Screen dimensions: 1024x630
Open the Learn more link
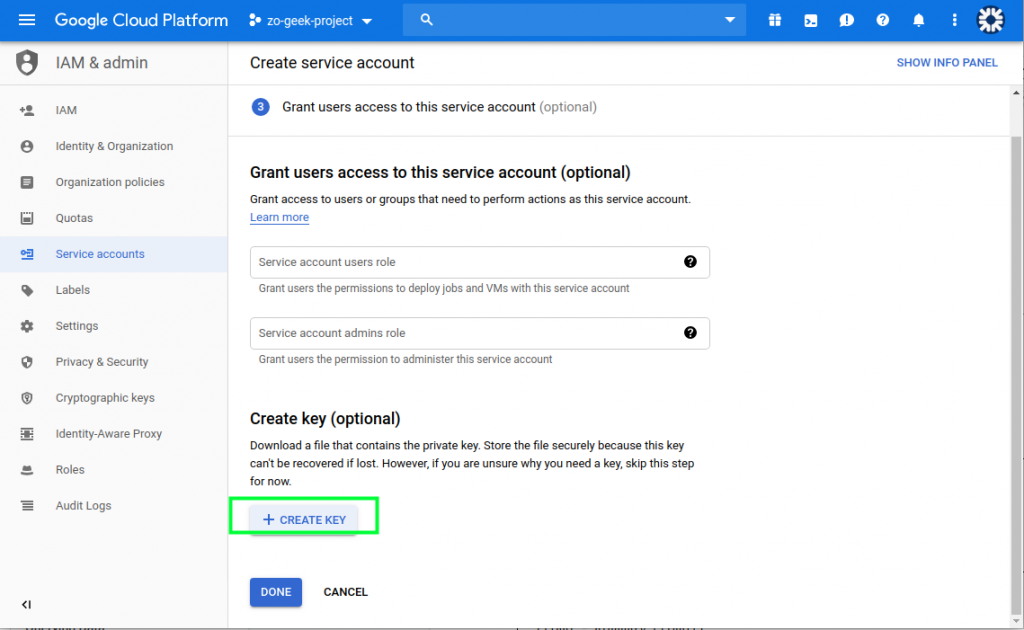(x=280, y=217)
